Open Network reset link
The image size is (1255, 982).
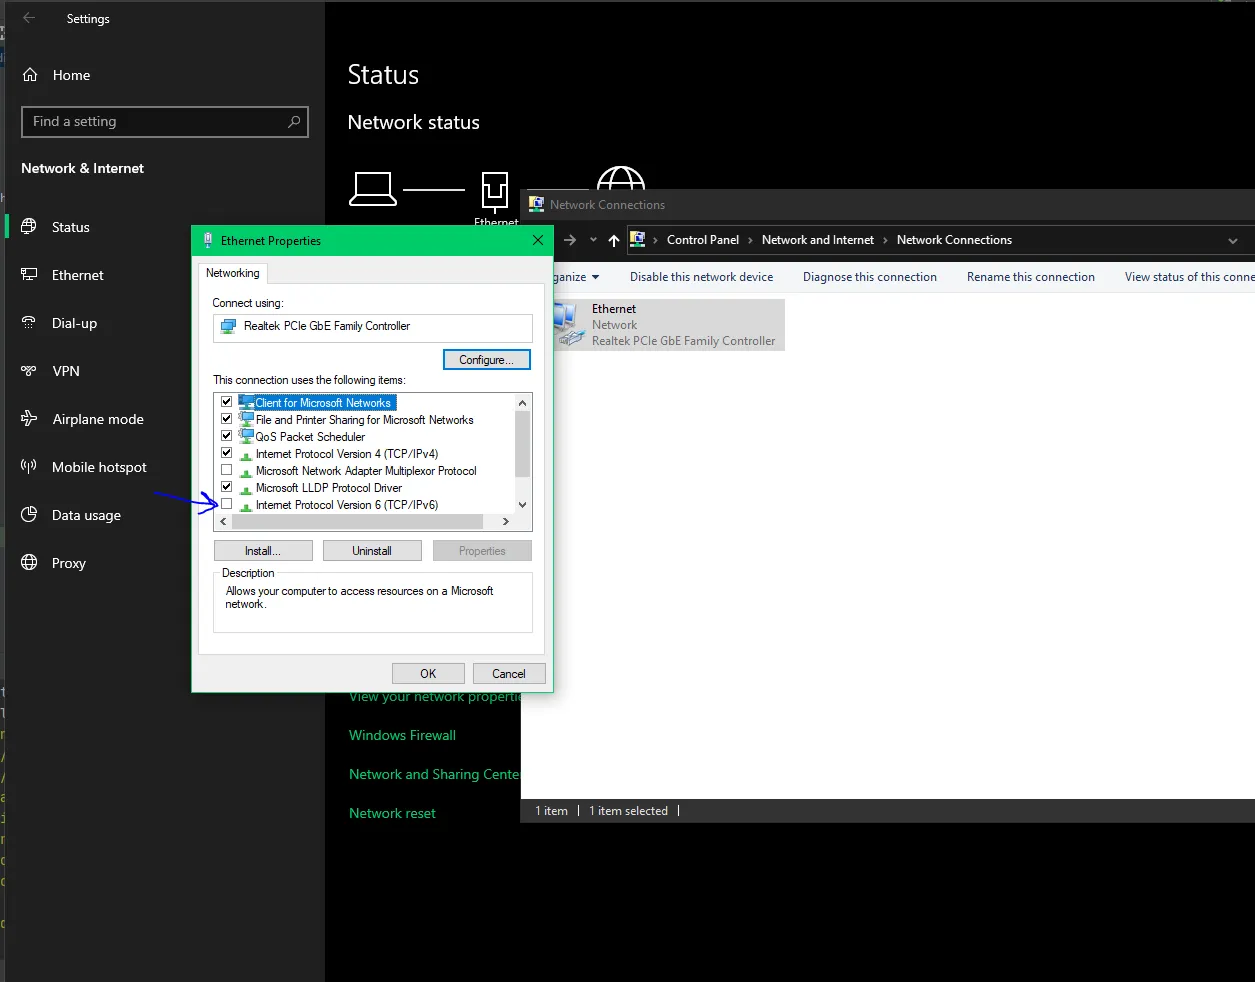pos(392,813)
